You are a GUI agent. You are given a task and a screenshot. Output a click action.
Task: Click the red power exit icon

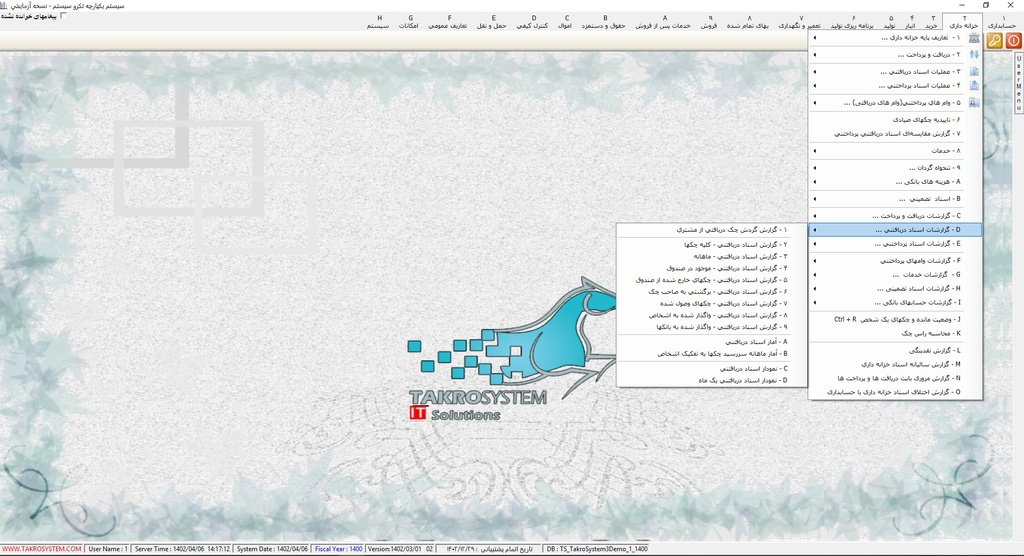pos(1013,41)
